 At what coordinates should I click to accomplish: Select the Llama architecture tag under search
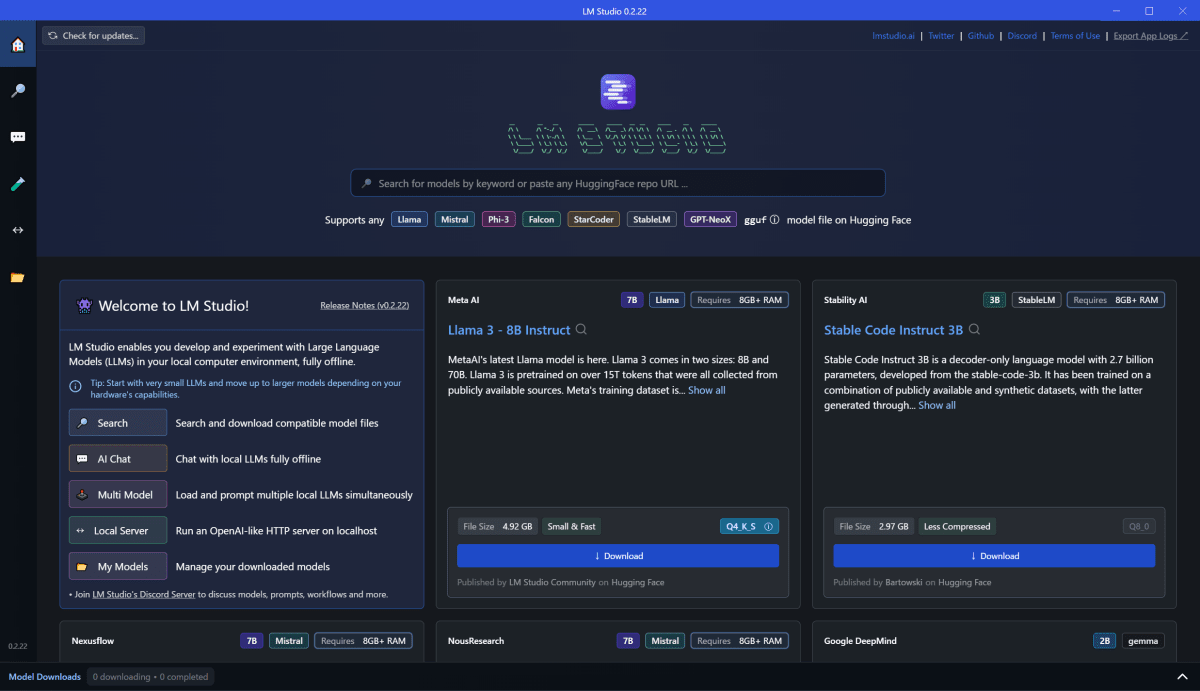click(x=409, y=220)
